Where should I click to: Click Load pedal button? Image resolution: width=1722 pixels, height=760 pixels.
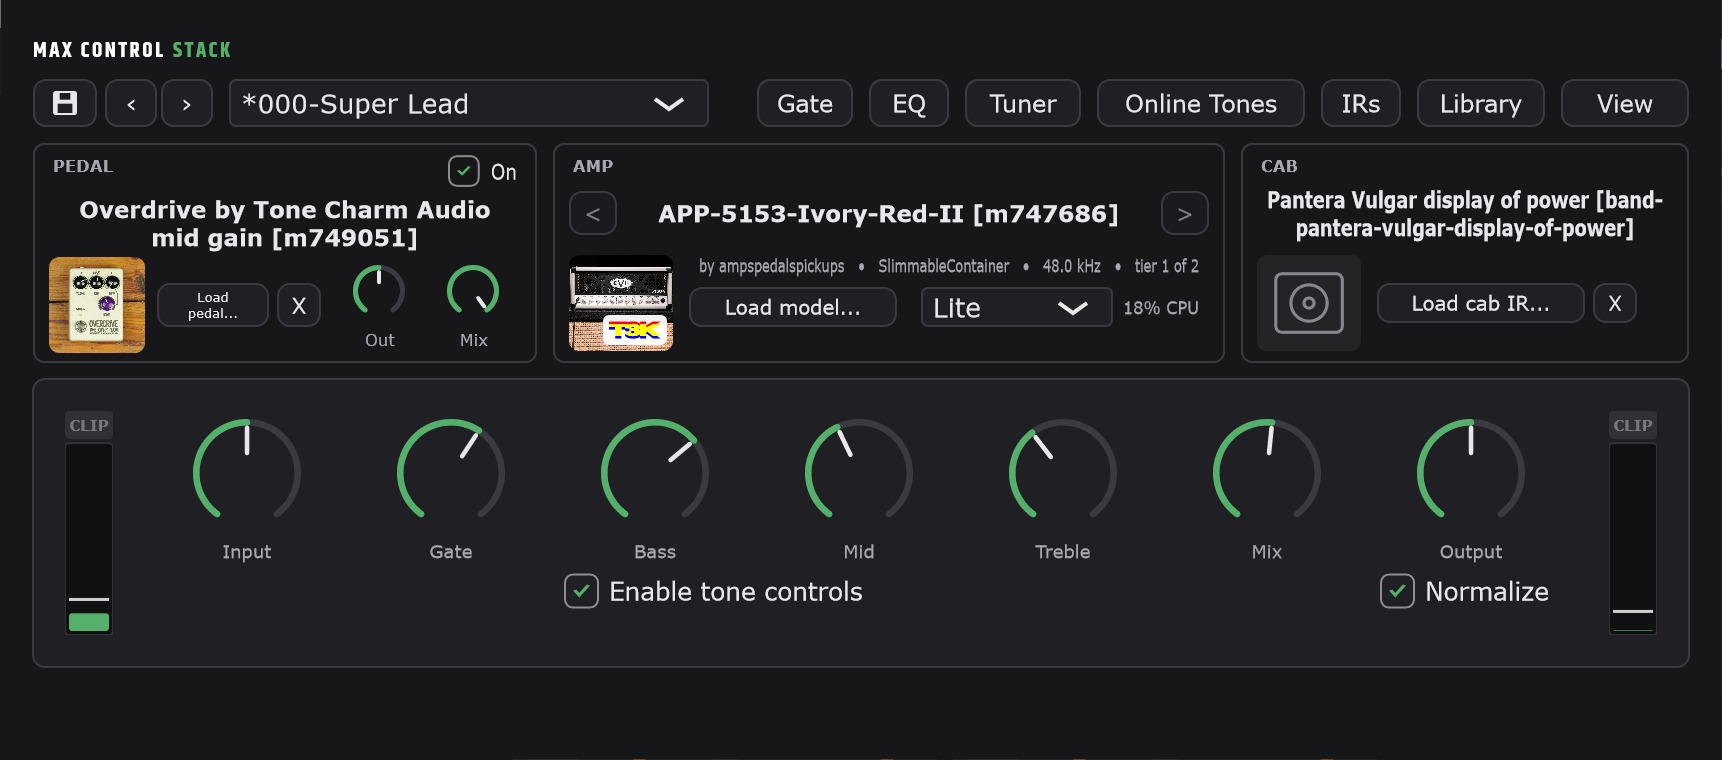[213, 305]
